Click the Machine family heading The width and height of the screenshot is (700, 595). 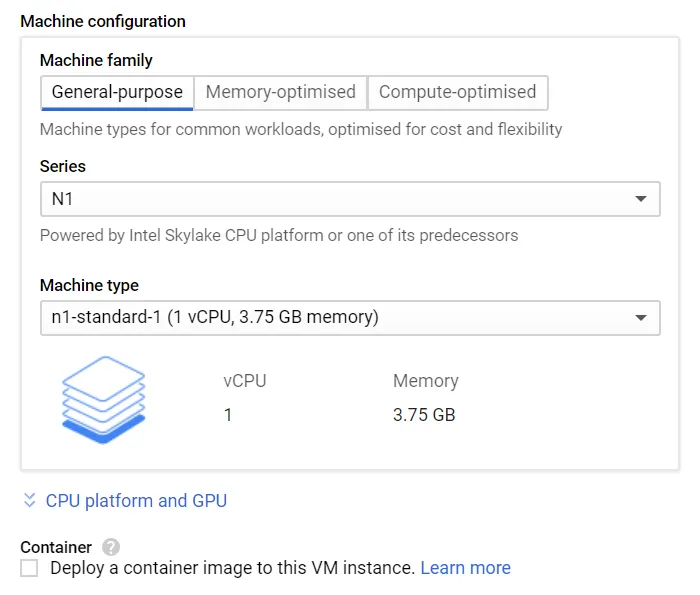(96, 60)
